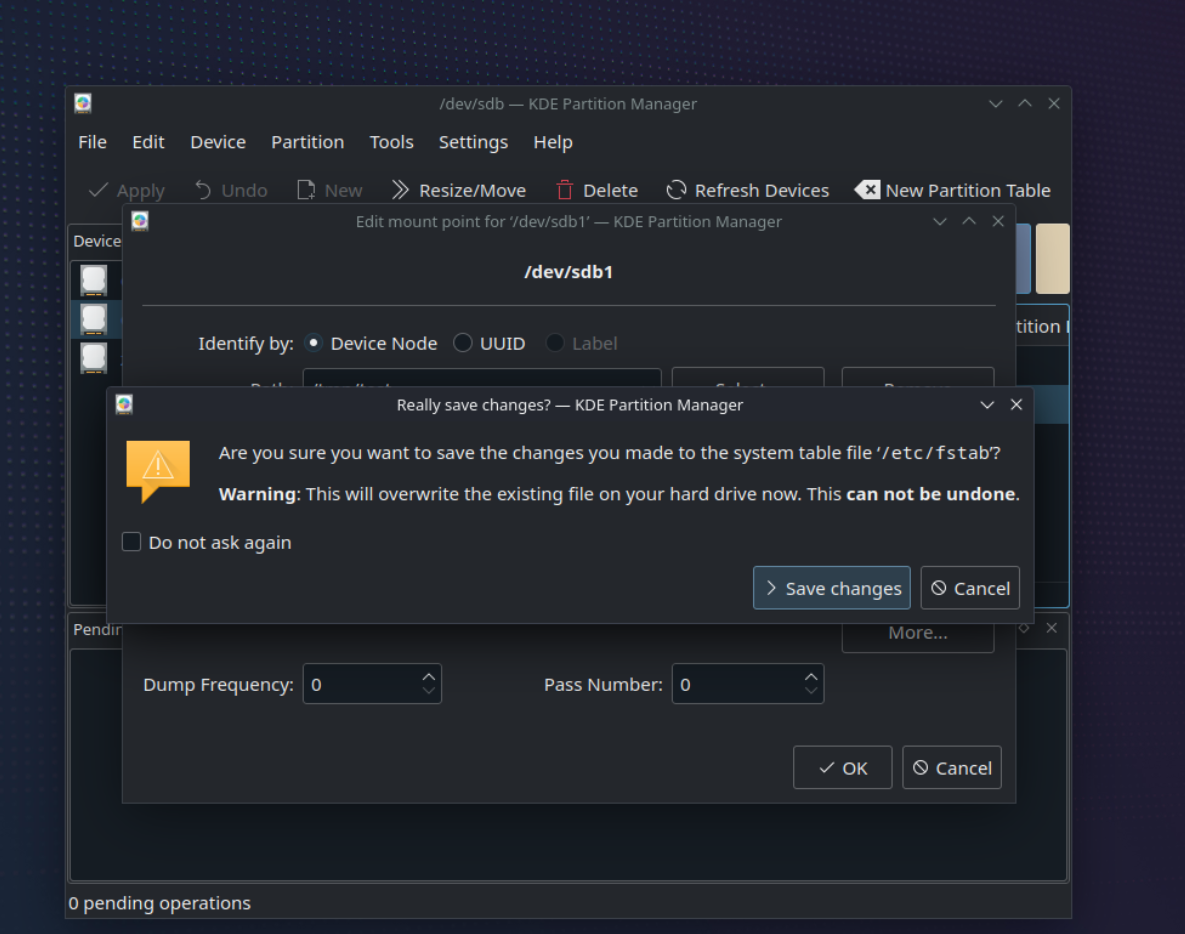Viewport: 1185px width, 934px height.
Task: Increase the Dump Frequency value
Action: (429, 676)
